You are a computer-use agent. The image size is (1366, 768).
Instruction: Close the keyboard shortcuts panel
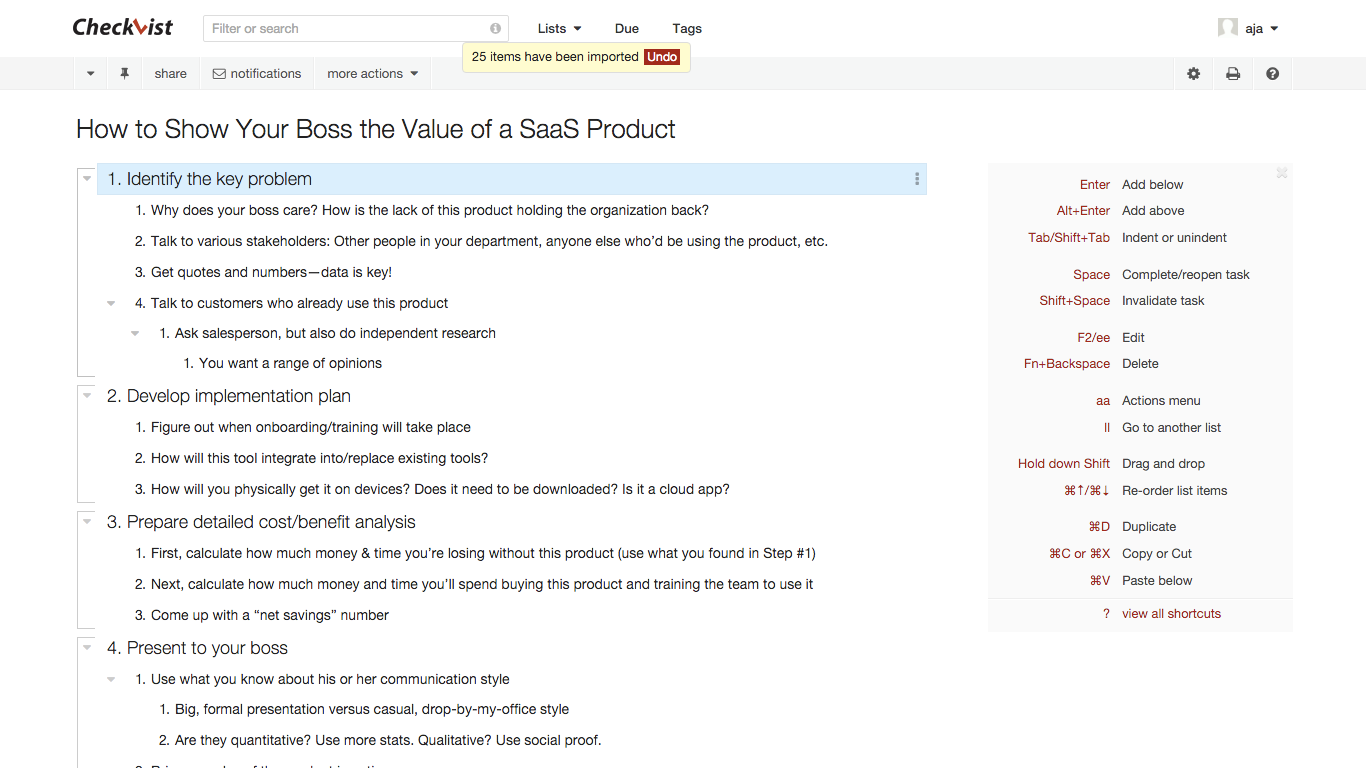(1281, 173)
